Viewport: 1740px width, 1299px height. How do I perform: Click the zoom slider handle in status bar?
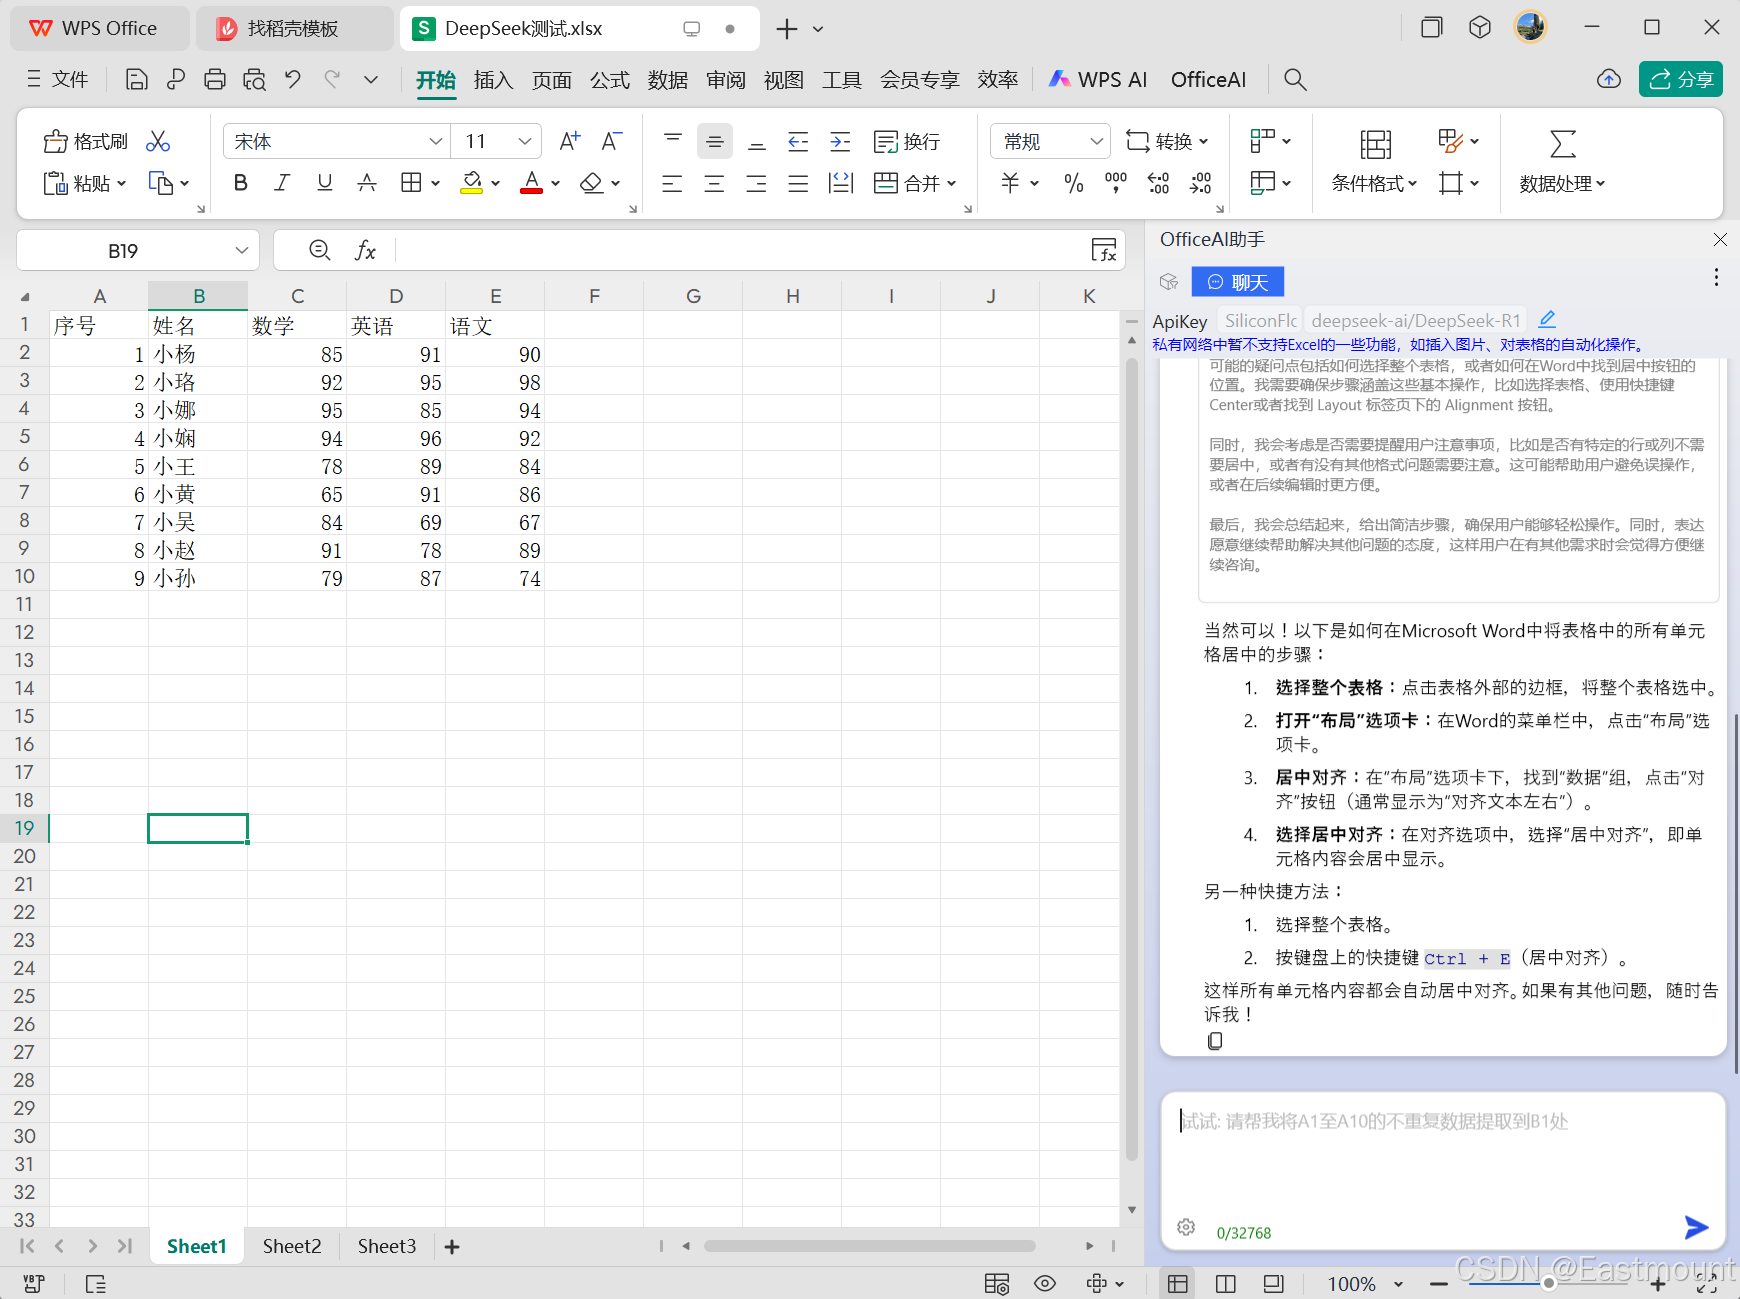point(1548,1283)
